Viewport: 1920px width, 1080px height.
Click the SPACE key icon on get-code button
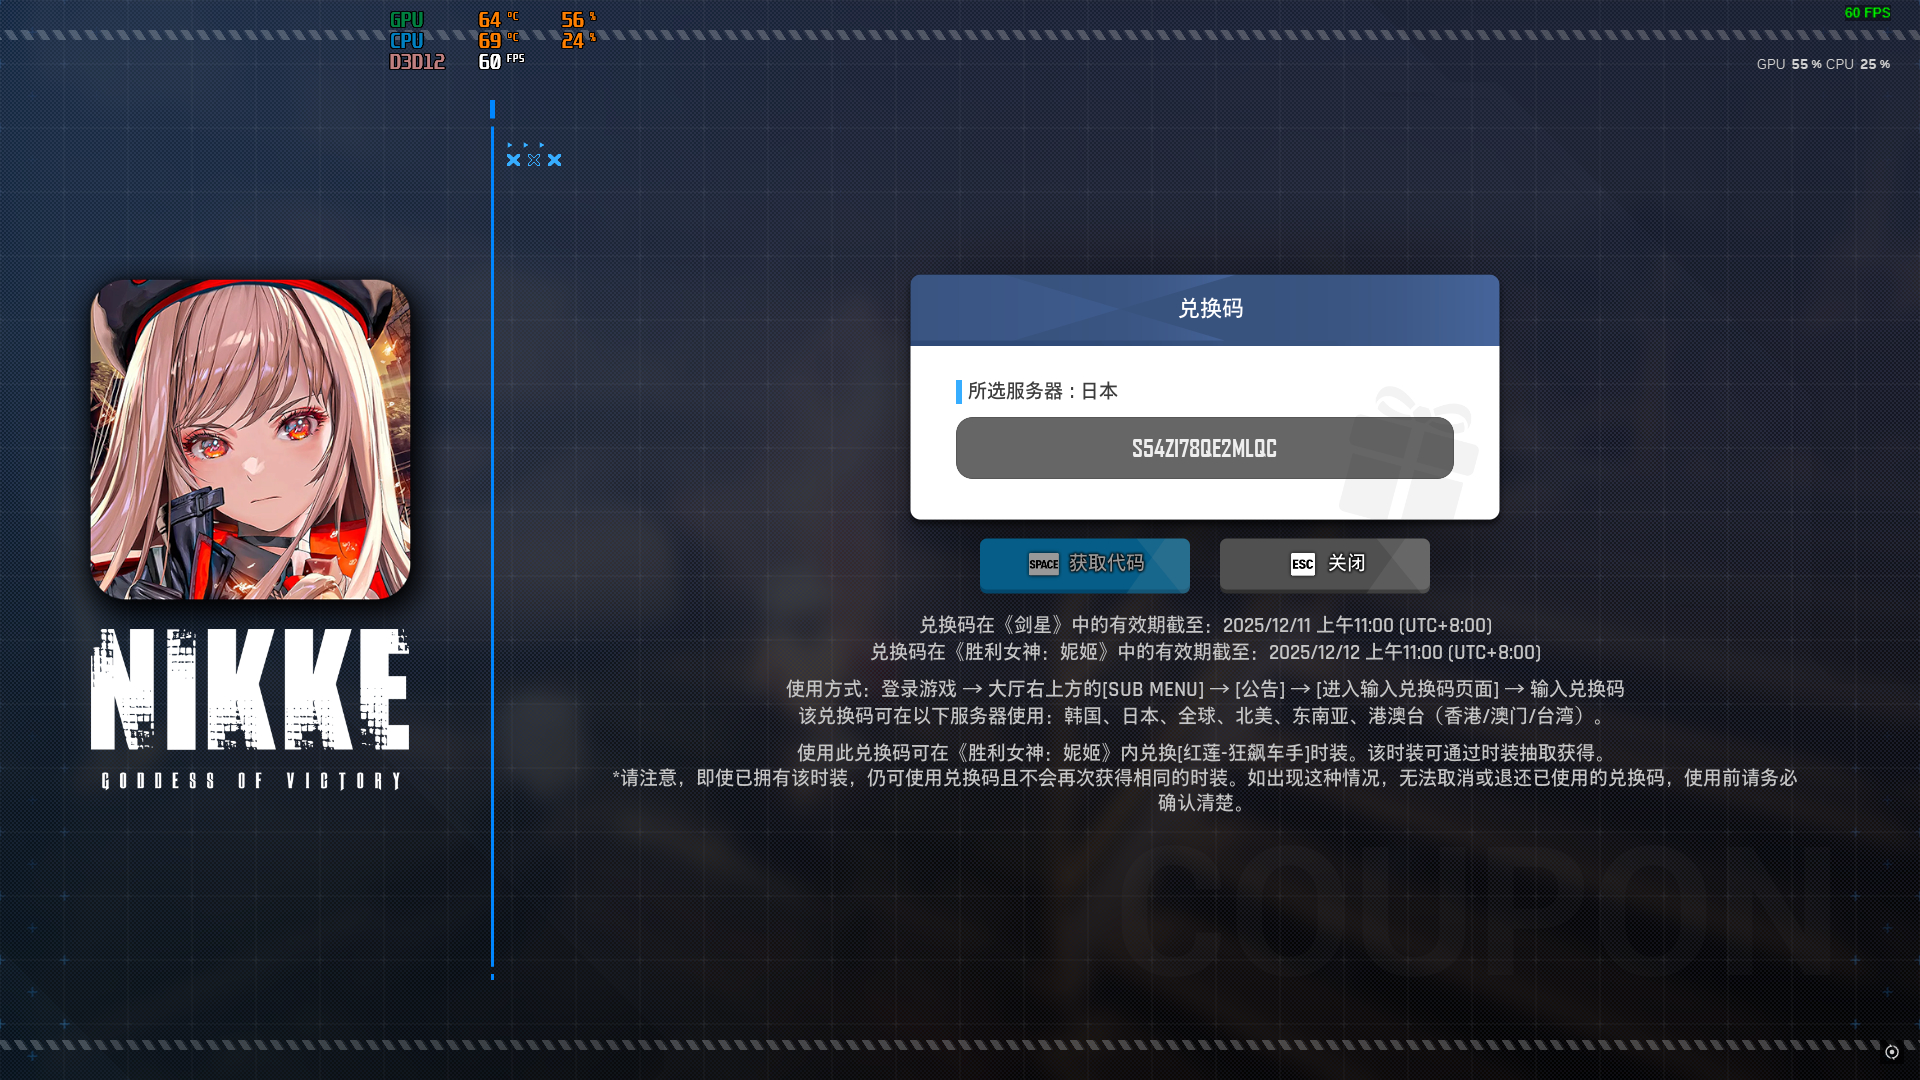[x=1043, y=564]
